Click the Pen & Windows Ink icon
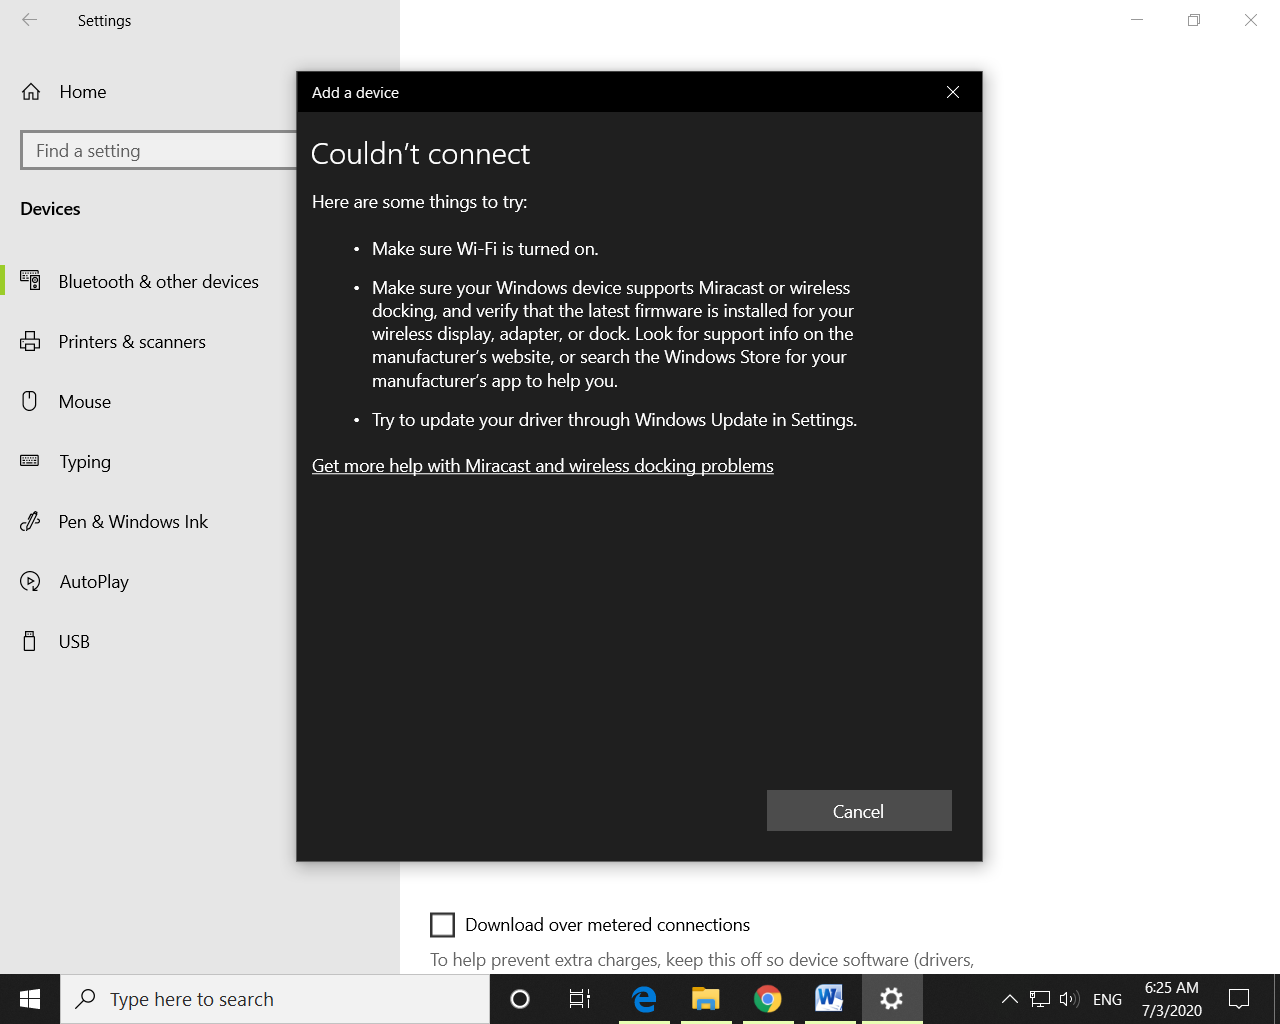Image resolution: width=1280 pixels, height=1024 pixels. [30, 521]
